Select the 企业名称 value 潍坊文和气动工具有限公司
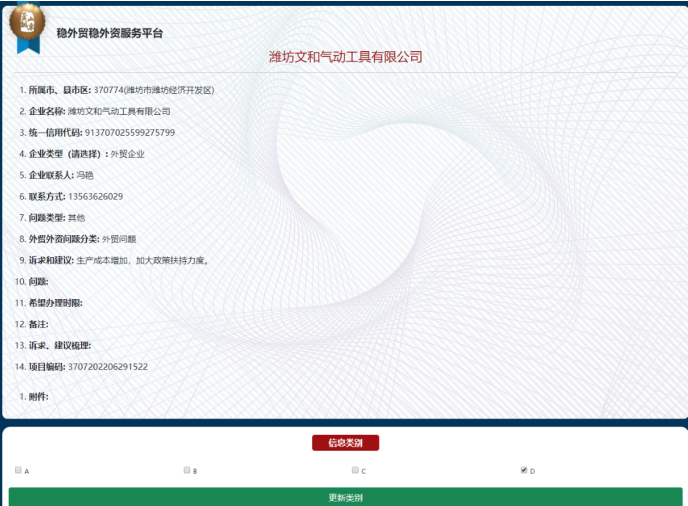 (x=119, y=111)
